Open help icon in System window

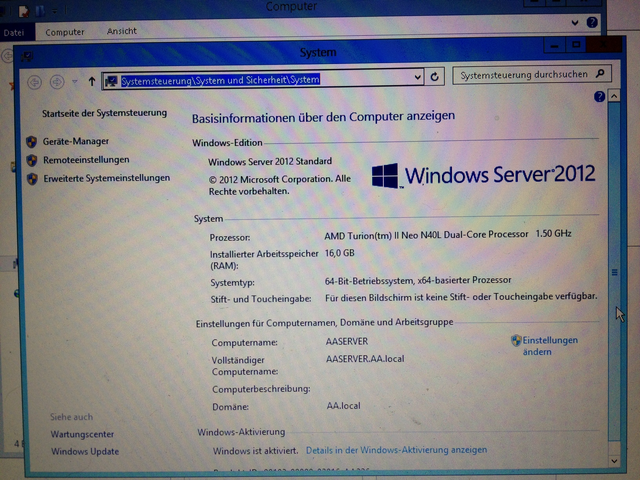[599, 96]
